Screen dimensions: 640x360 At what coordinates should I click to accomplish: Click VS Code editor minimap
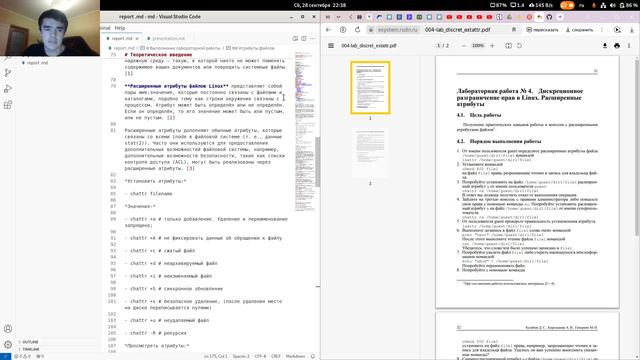[x=304, y=131]
